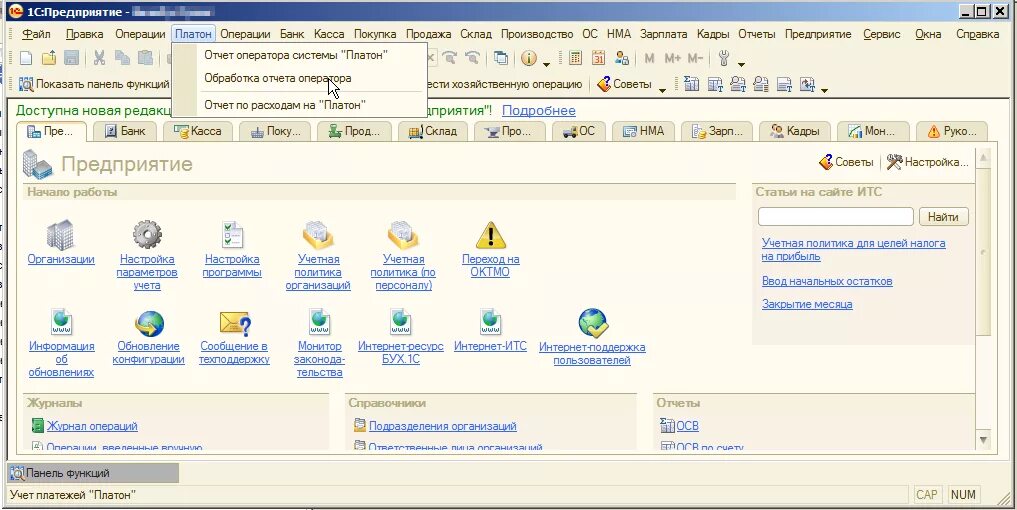The width and height of the screenshot is (1017, 510).
Task: Switch to the Банк tab
Action: coord(125,131)
